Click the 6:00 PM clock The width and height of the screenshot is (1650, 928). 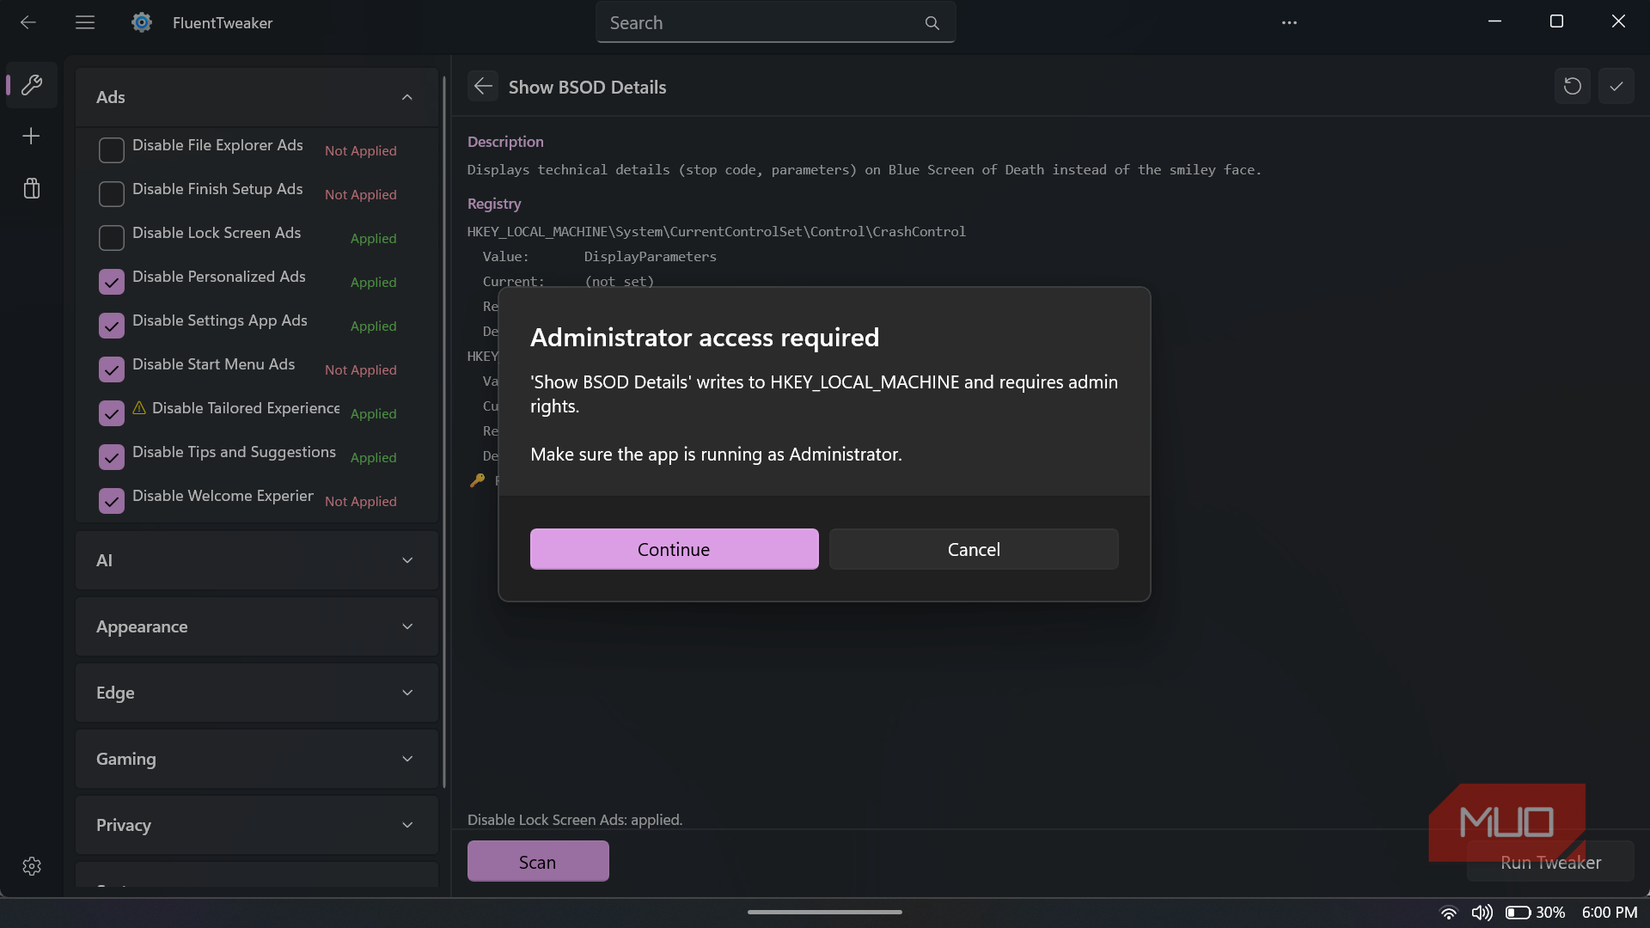point(1609,912)
